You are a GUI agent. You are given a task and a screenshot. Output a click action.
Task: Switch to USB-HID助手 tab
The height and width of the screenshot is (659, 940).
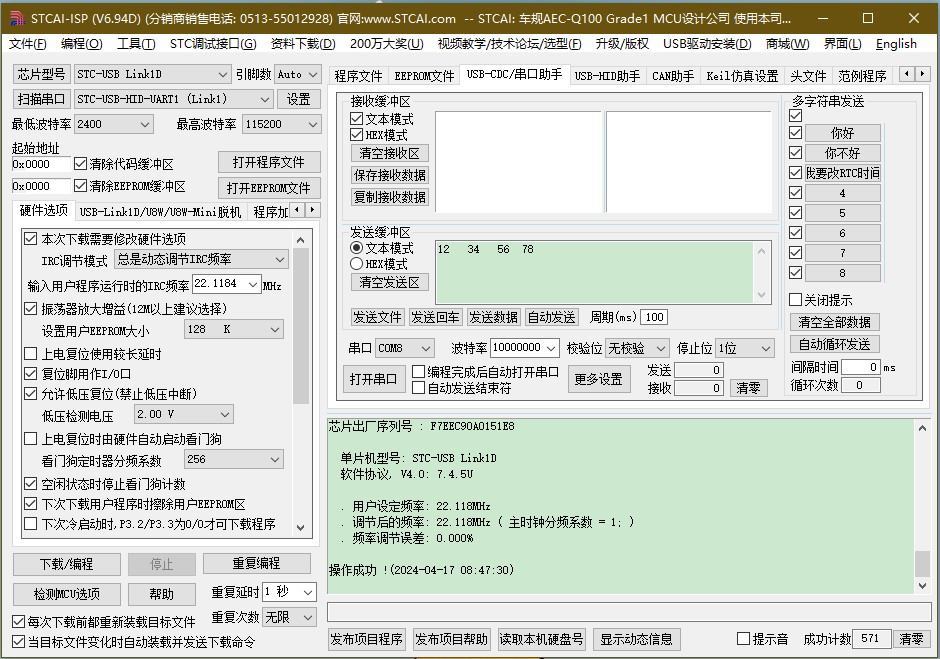(x=607, y=76)
